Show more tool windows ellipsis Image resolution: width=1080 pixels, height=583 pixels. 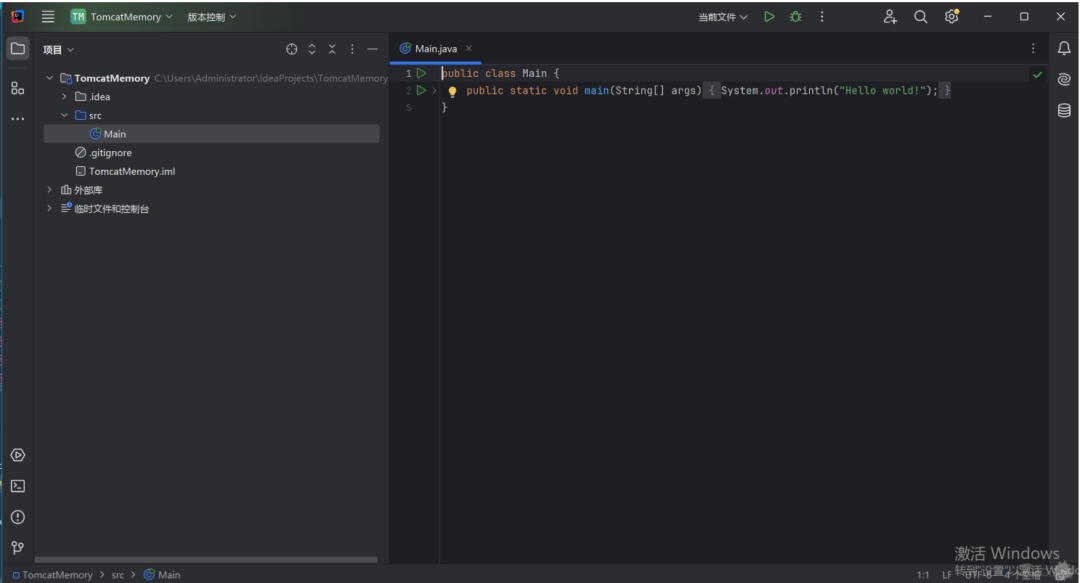18,119
